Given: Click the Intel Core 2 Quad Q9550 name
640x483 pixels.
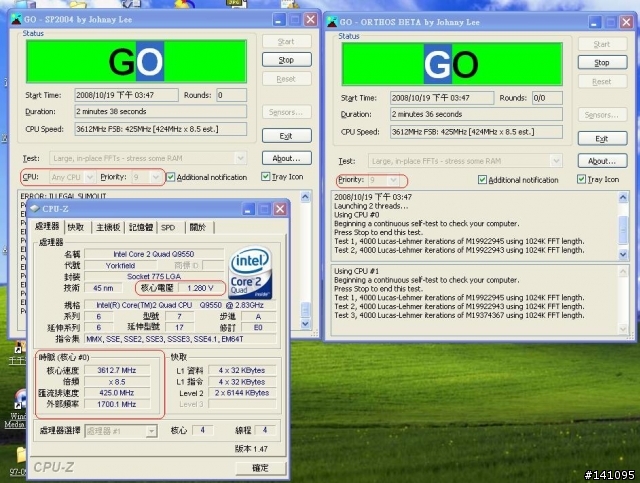Looking at the screenshot, I should (x=154, y=254).
